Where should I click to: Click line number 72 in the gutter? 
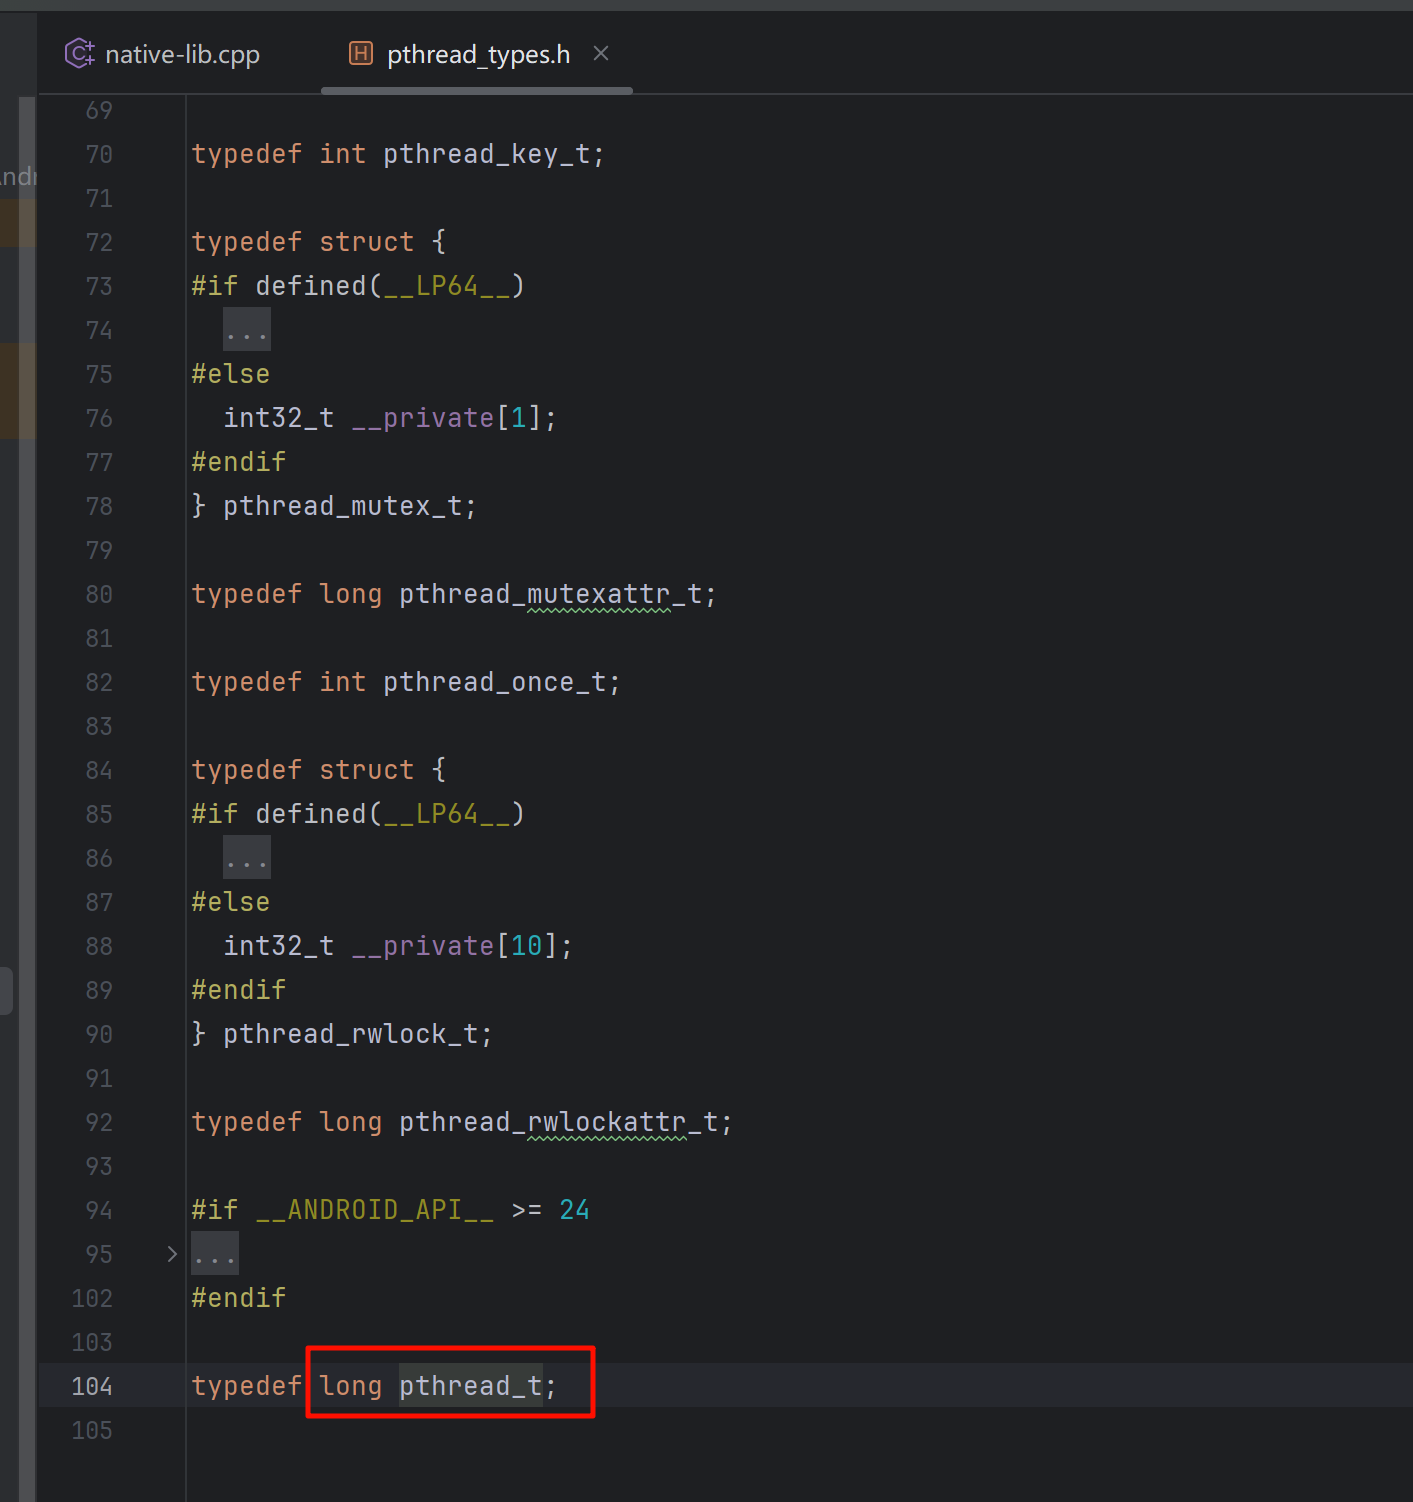point(99,242)
